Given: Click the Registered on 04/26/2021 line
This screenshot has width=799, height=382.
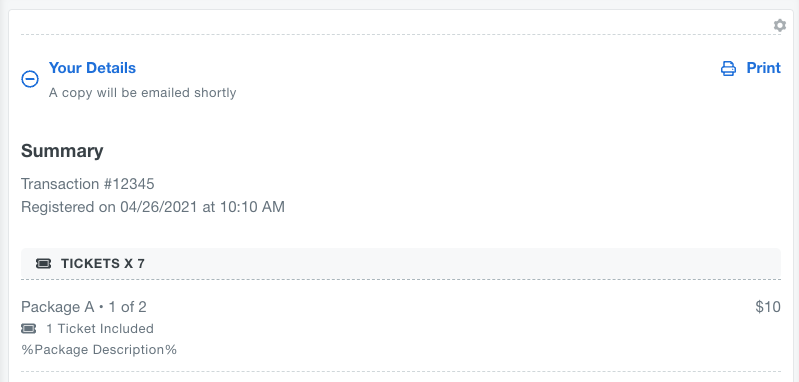Looking at the screenshot, I should [x=153, y=207].
